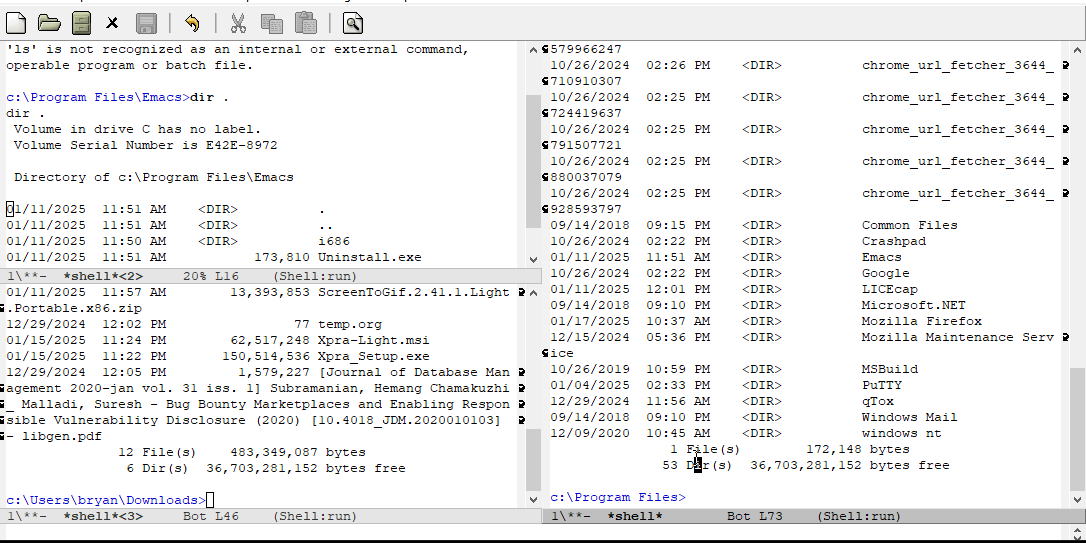Click (Shell:run) in the *shell*<3> mode line

315,516
